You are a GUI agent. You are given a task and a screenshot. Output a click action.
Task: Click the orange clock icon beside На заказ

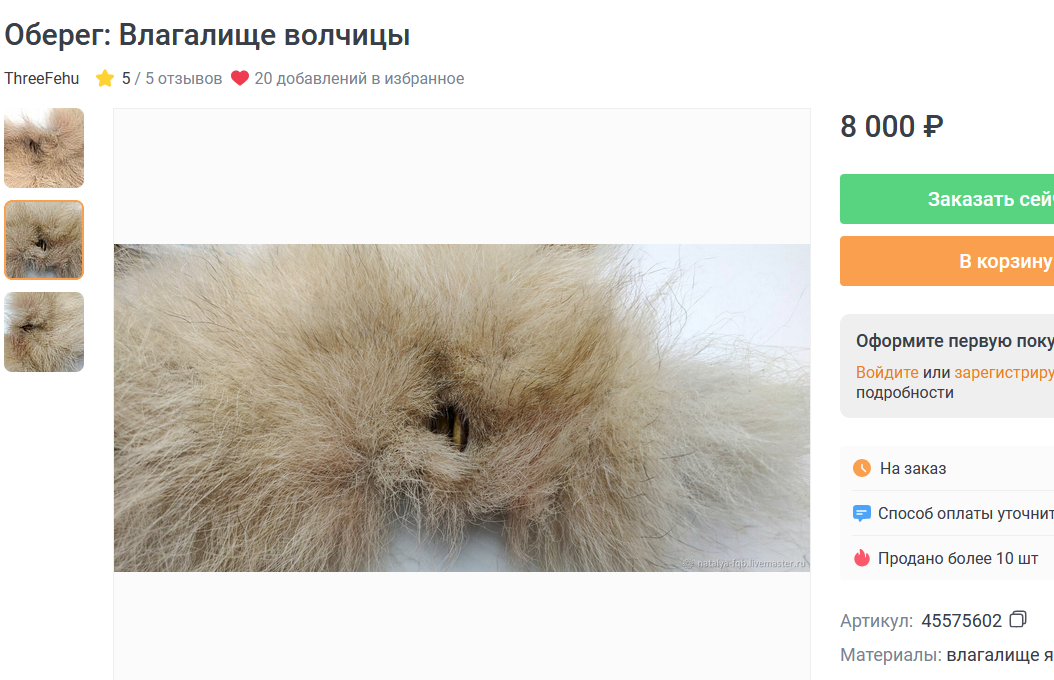click(x=862, y=468)
